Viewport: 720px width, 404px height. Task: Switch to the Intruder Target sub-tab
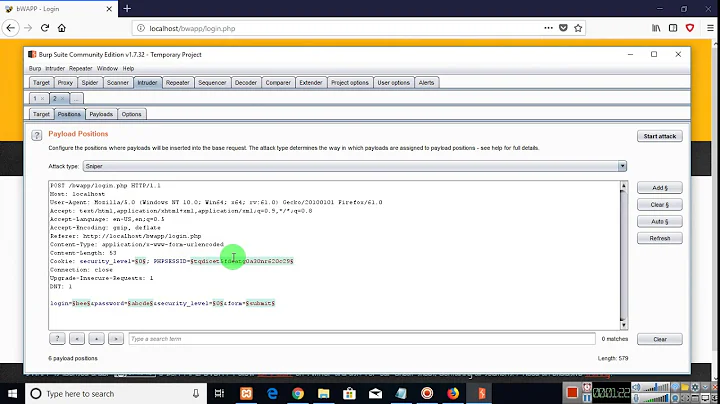(x=41, y=114)
